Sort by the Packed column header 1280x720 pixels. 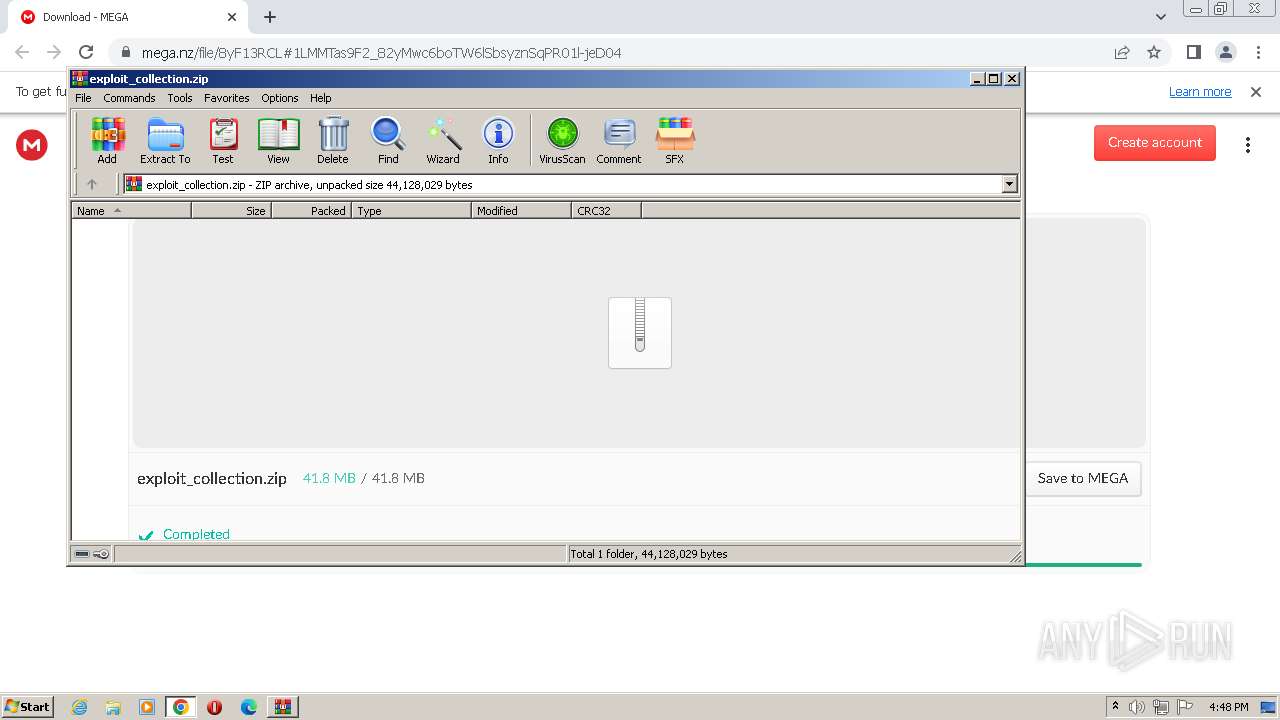312,210
